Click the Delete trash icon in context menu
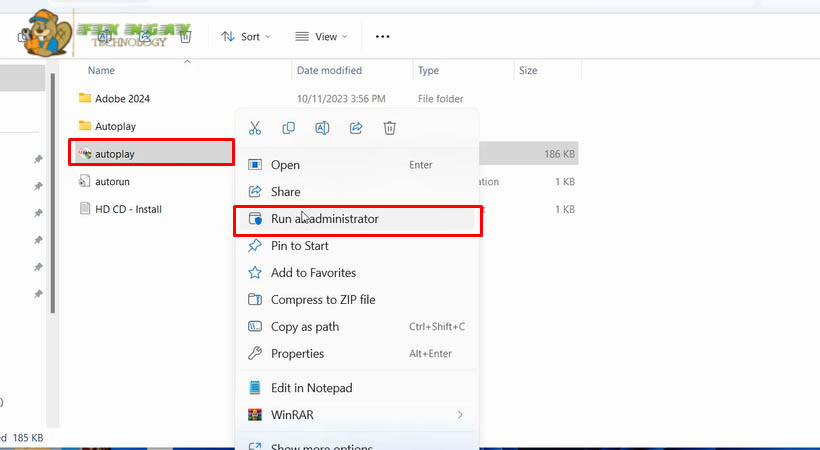The width and height of the screenshot is (820, 450). 390,128
